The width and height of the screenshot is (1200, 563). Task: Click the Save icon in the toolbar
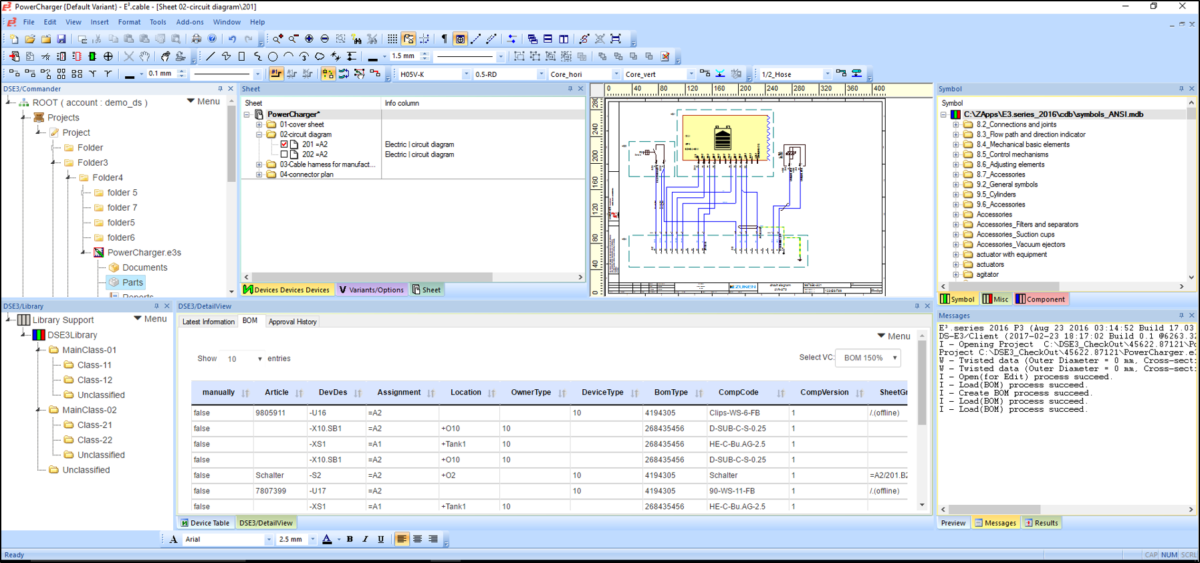click(60, 39)
